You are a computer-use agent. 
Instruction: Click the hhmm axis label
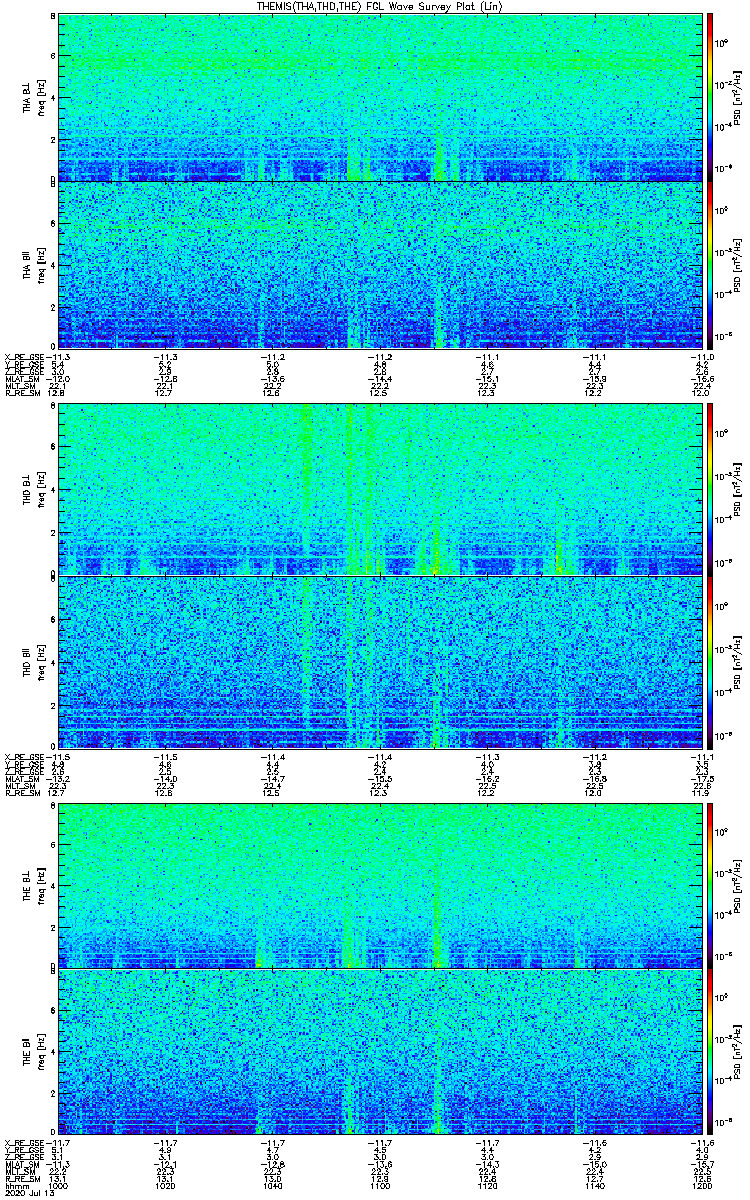coord(15,1184)
